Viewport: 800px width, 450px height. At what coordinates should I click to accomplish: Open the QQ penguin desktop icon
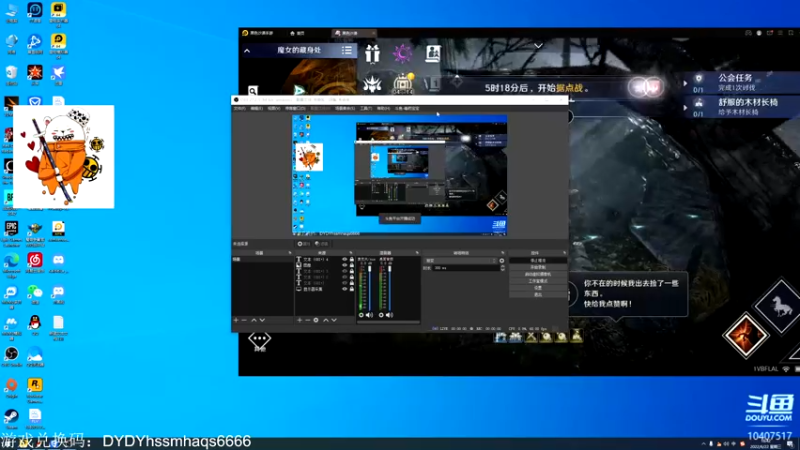[35, 324]
